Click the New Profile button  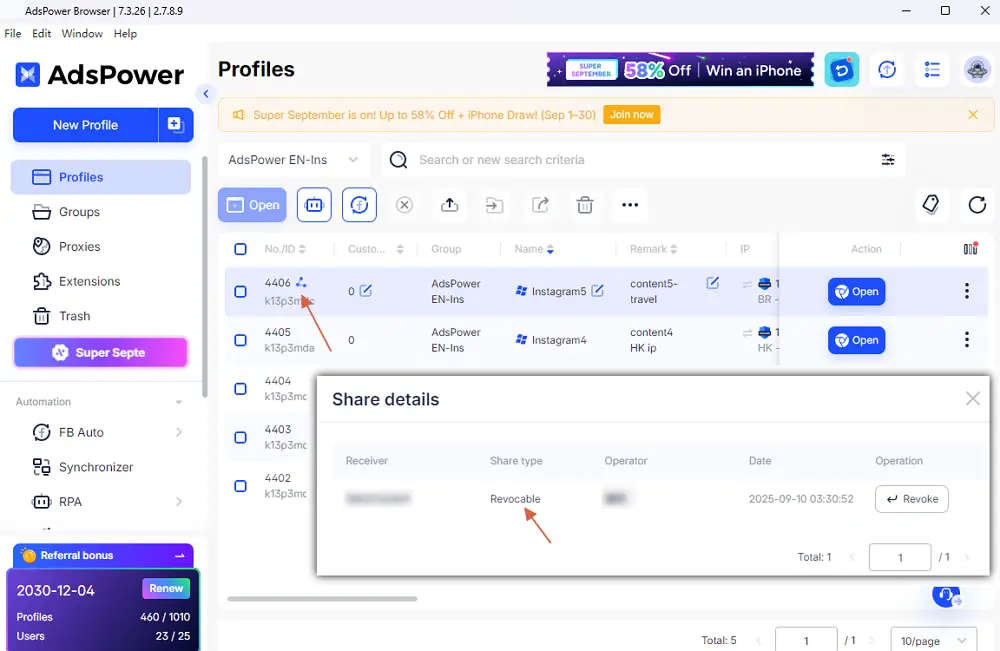[85, 125]
